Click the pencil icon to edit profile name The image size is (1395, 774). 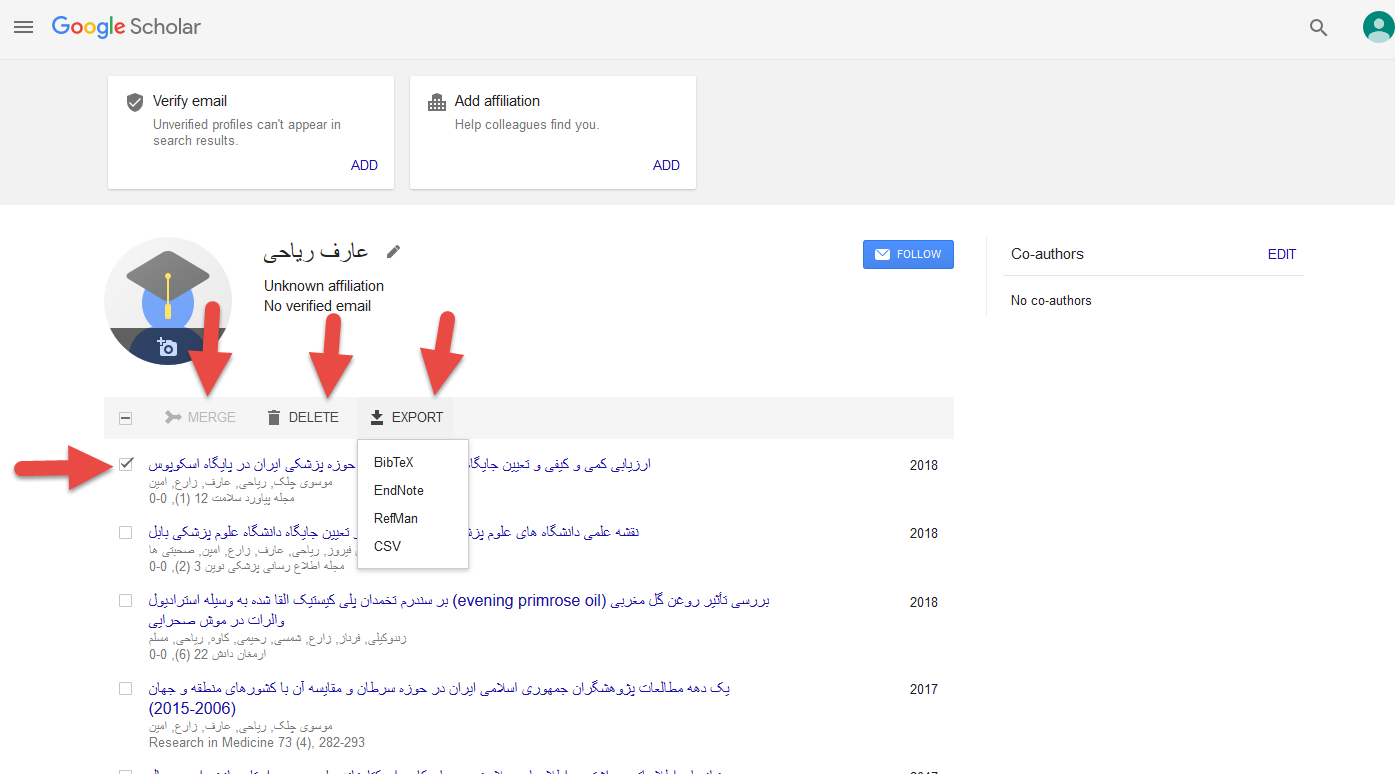[x=394, y=252]
